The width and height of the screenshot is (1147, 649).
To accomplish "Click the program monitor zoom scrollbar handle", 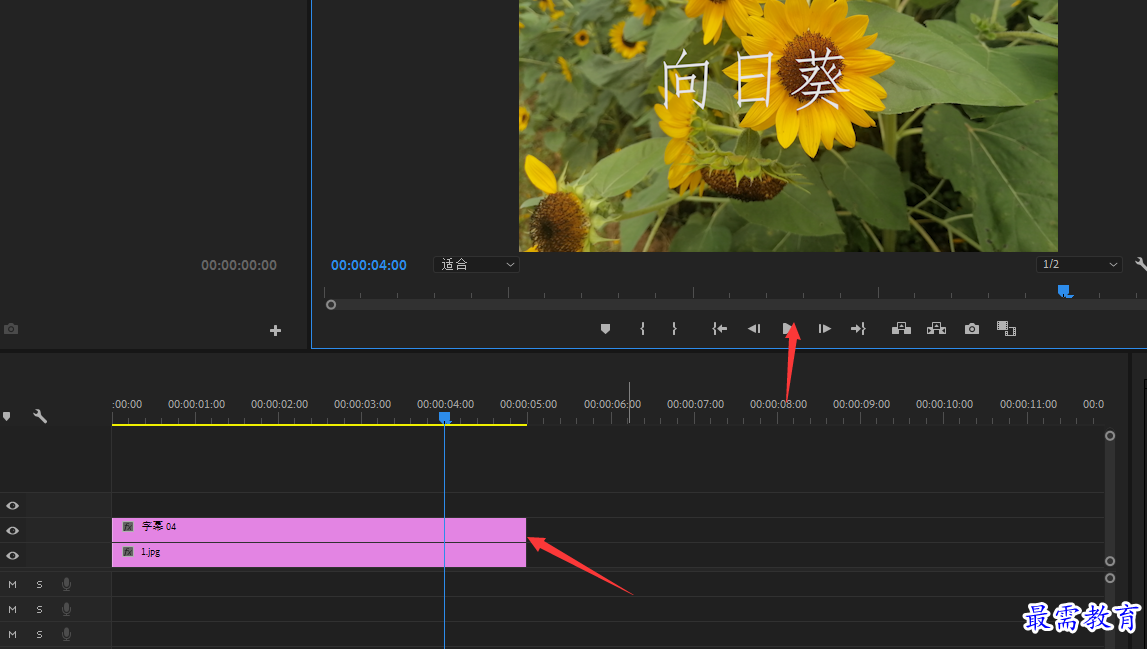I will point(331,304).
